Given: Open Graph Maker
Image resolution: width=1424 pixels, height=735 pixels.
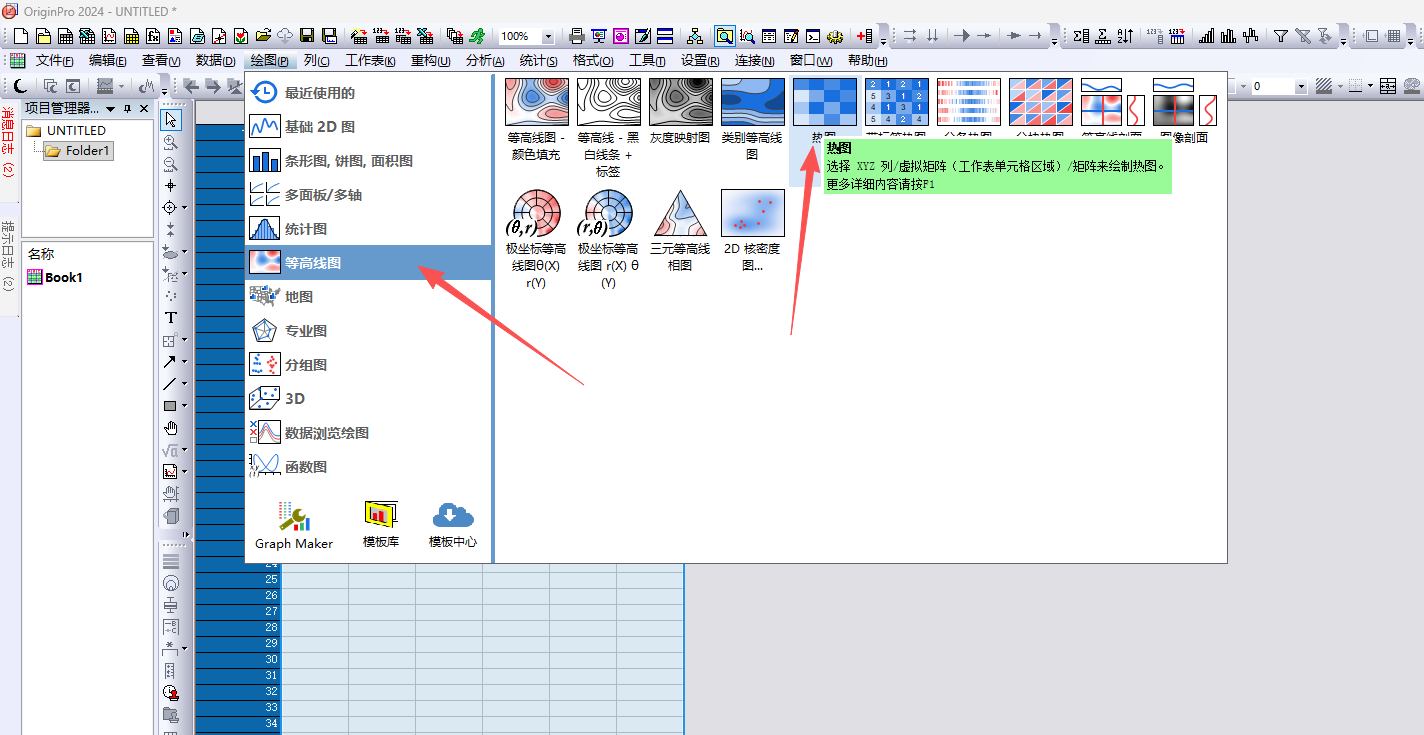Looking at the screenshot, I should click(294, 524).
